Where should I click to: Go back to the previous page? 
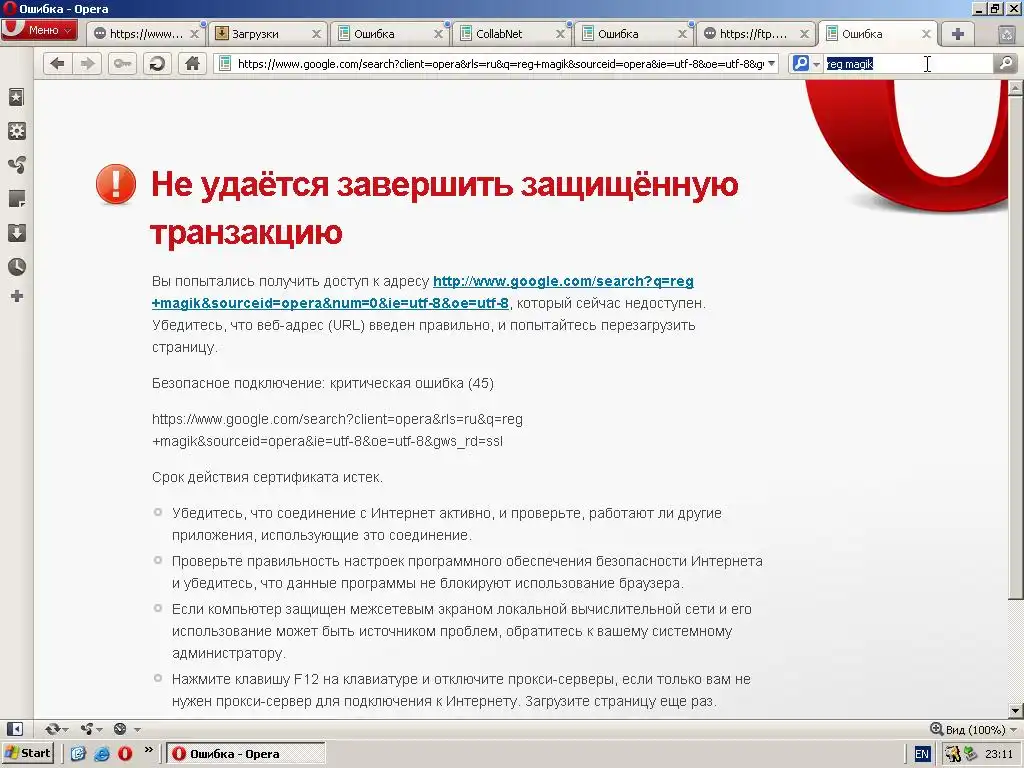click(57, 63)
